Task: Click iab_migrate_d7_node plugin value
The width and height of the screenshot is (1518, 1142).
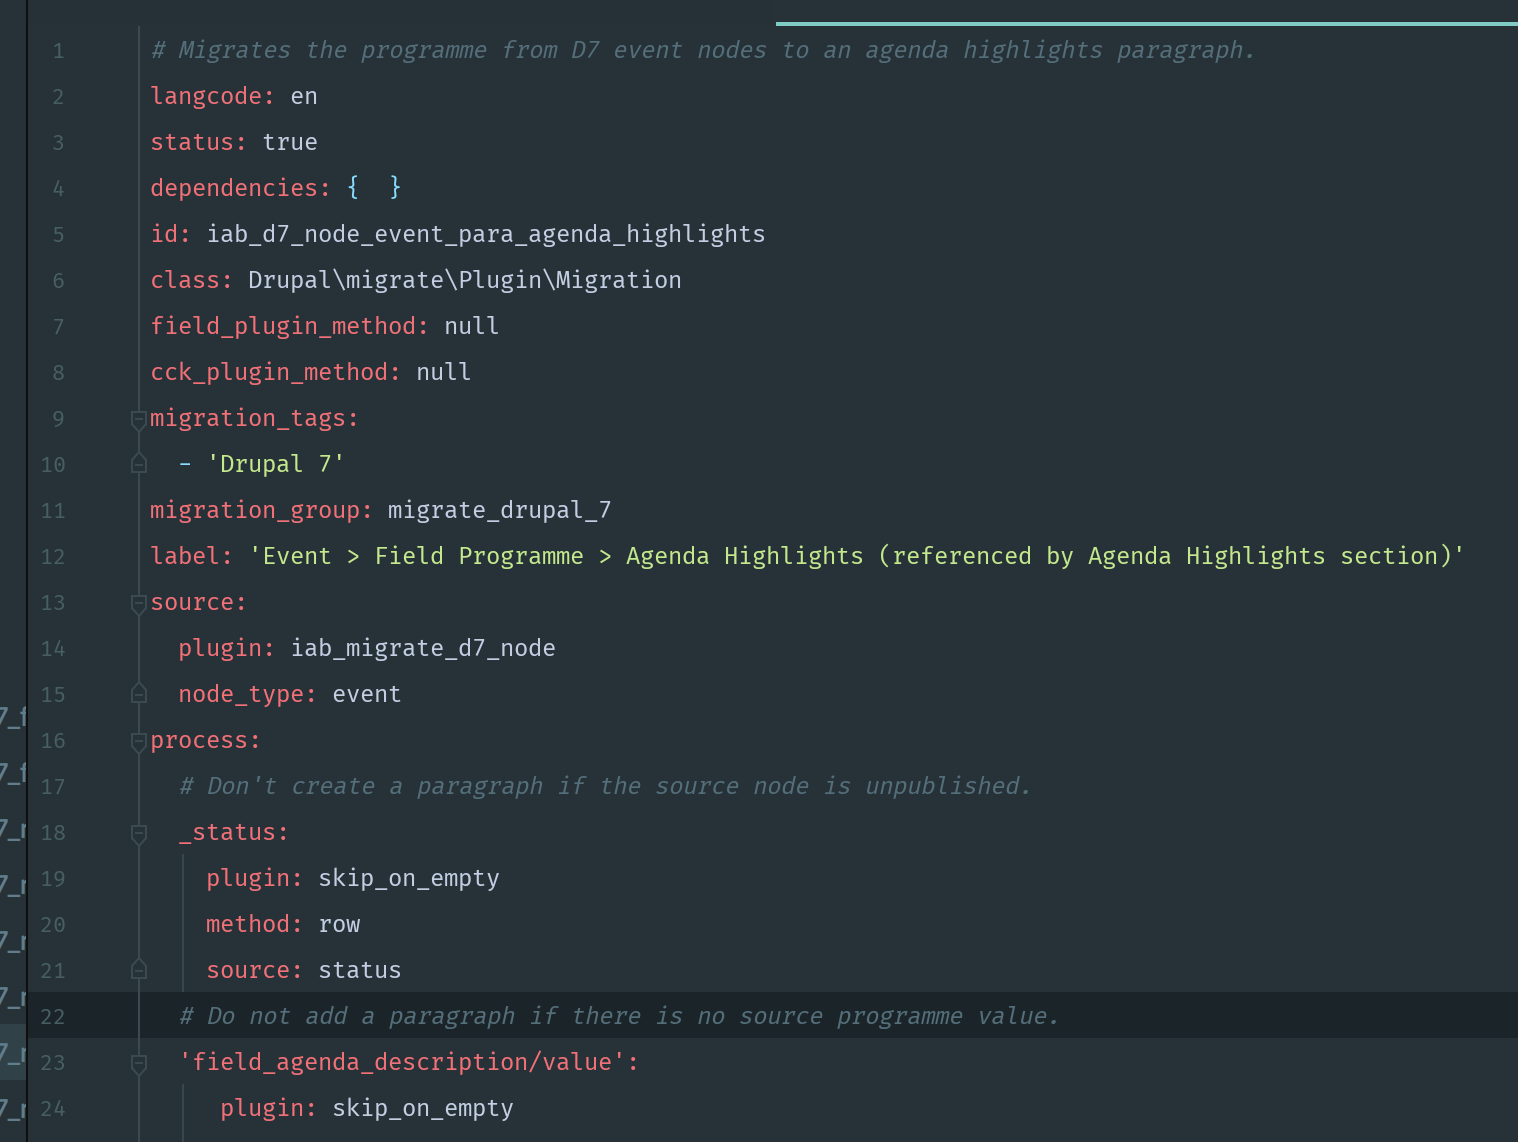Action: coord(423,648)
